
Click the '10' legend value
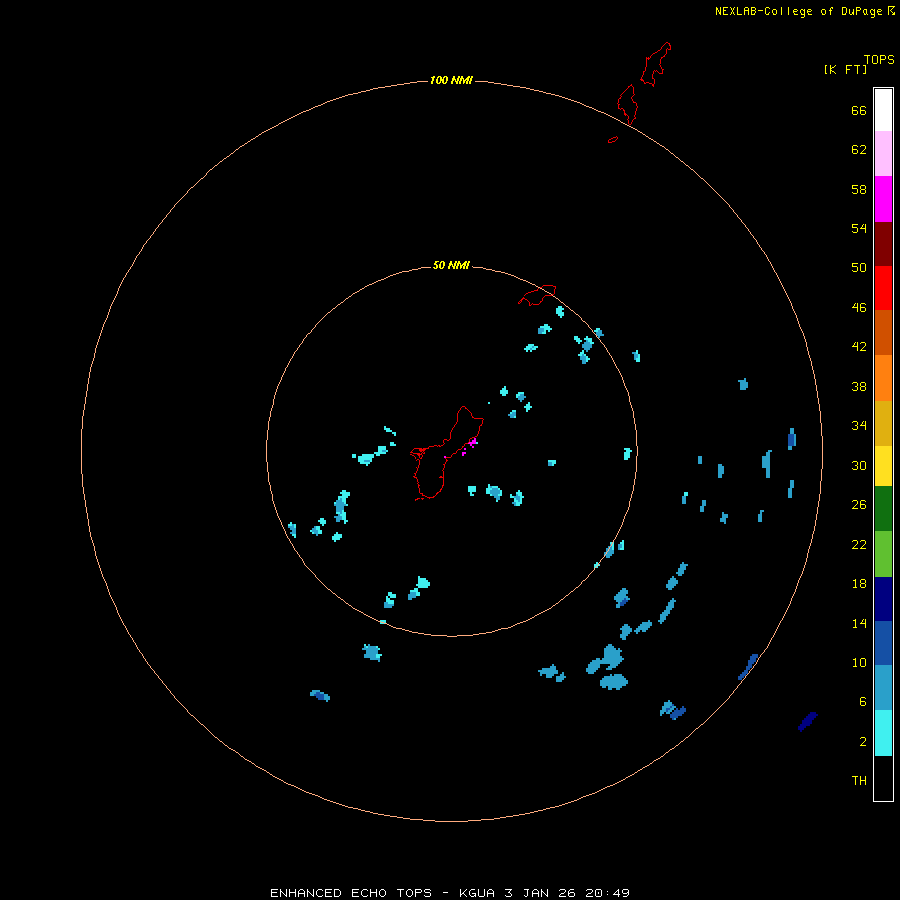tap(859, 662)
